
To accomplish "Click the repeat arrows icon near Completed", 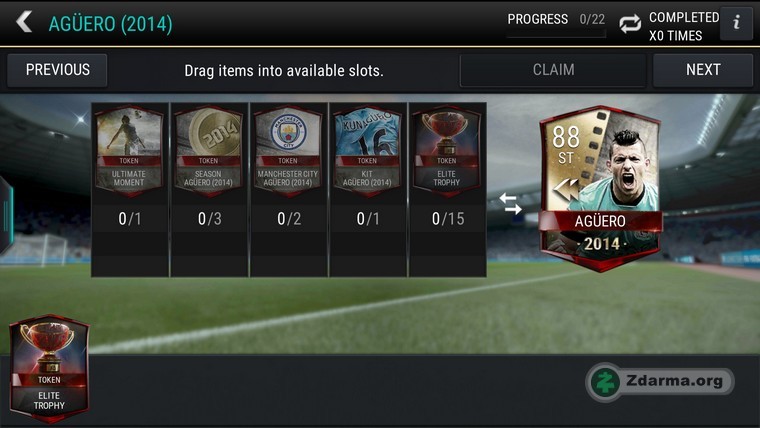I will tap(630, 23).
